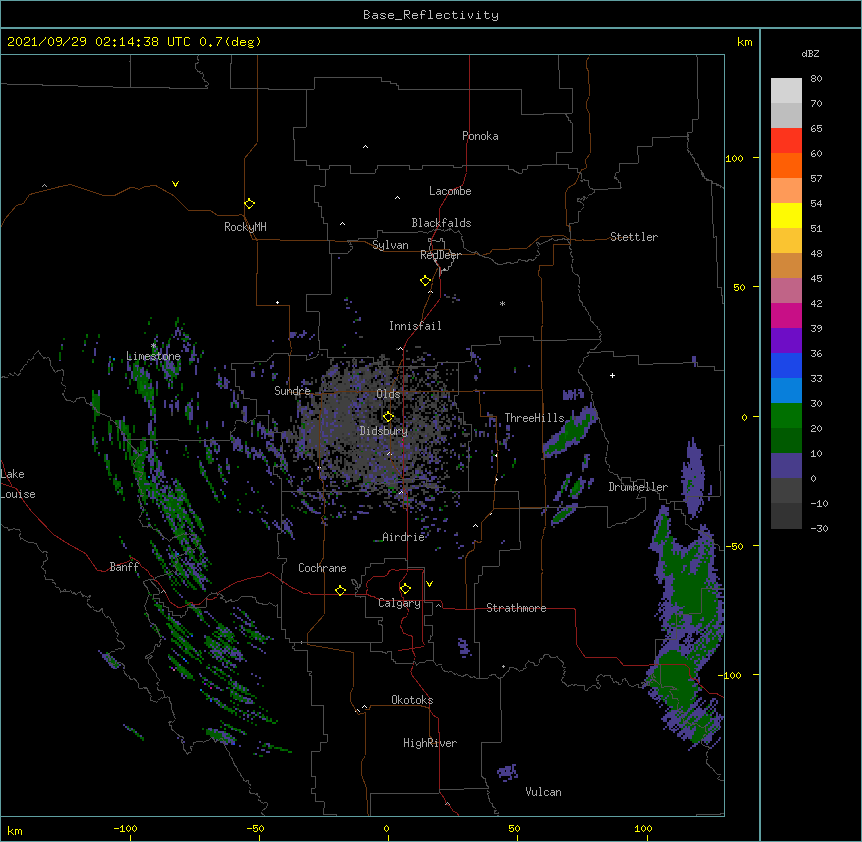Click the light gray 70-80 dBZ swatch

786,91
